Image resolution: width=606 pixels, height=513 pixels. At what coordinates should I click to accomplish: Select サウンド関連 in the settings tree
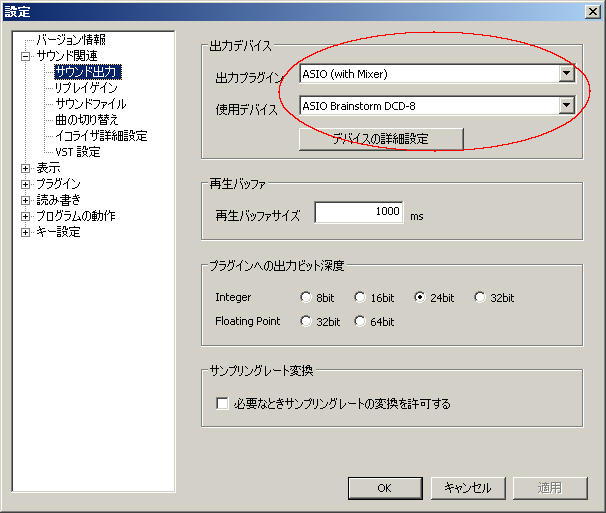click(x=66, y=56)
